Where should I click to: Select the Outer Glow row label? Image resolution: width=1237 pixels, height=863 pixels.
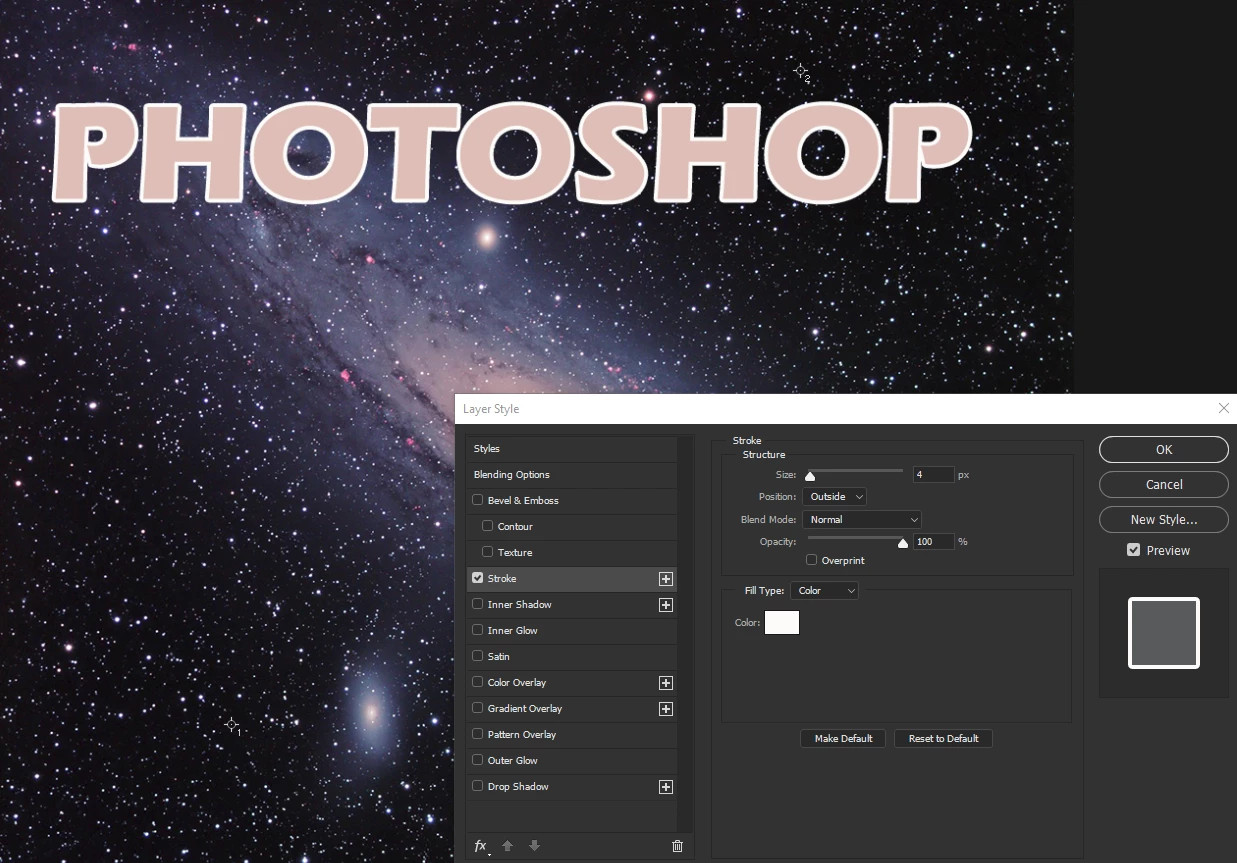point(513,761)
